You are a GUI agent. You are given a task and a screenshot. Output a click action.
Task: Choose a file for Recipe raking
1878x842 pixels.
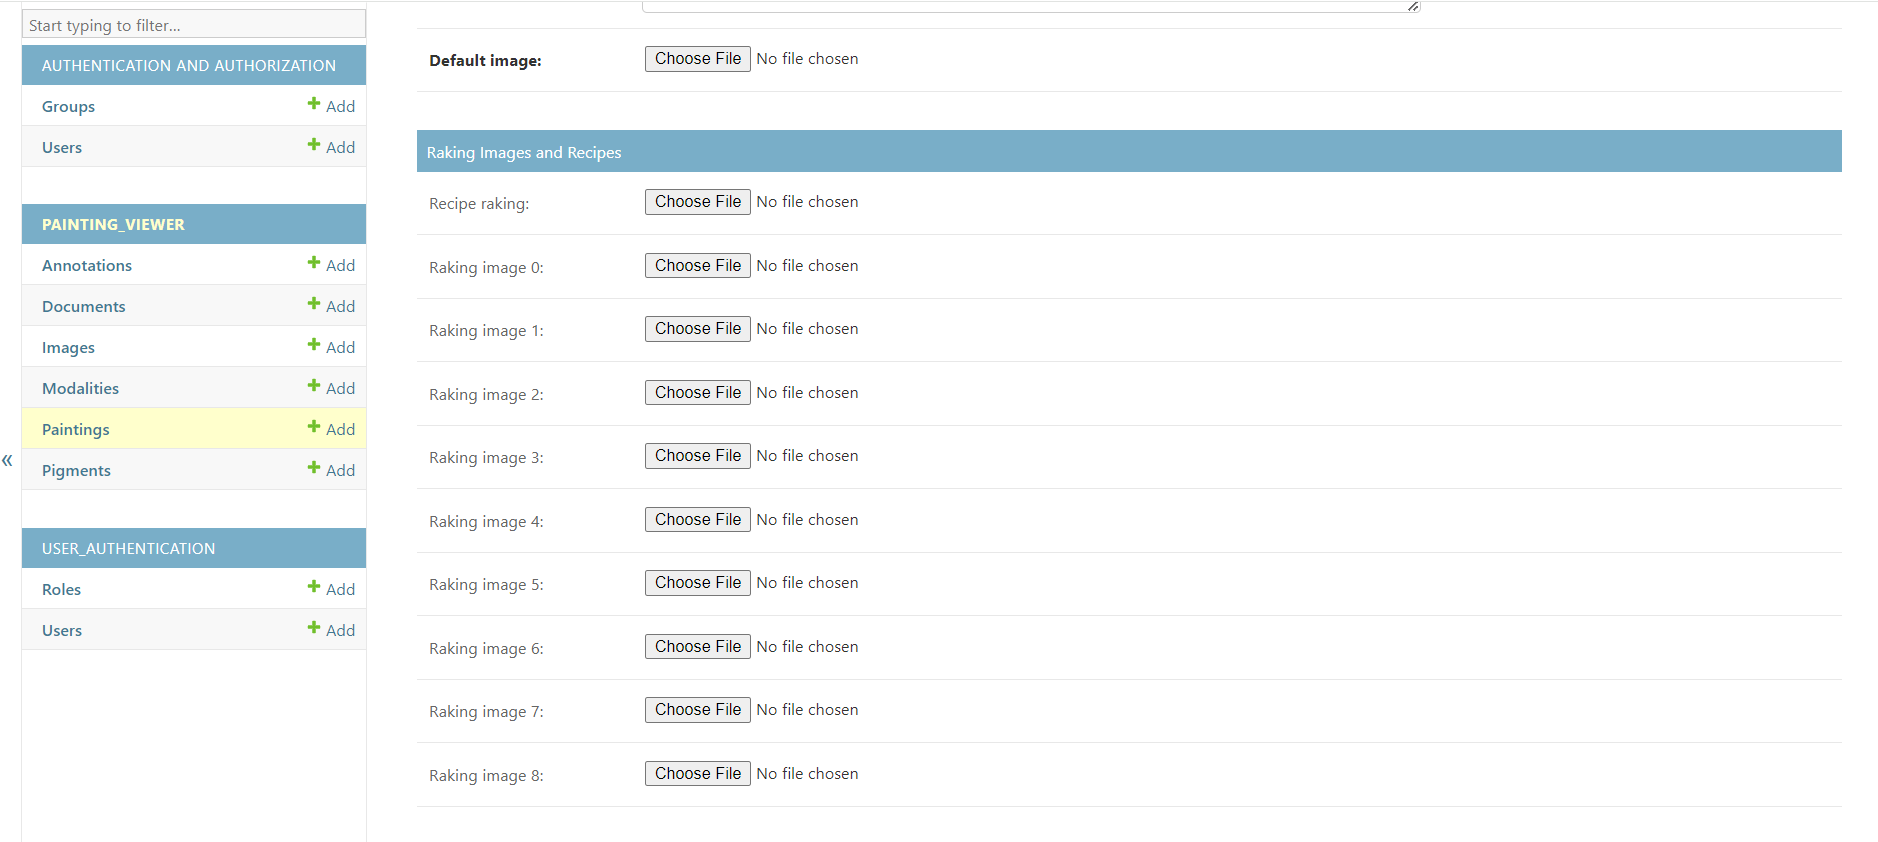click(x=697, y=202)
